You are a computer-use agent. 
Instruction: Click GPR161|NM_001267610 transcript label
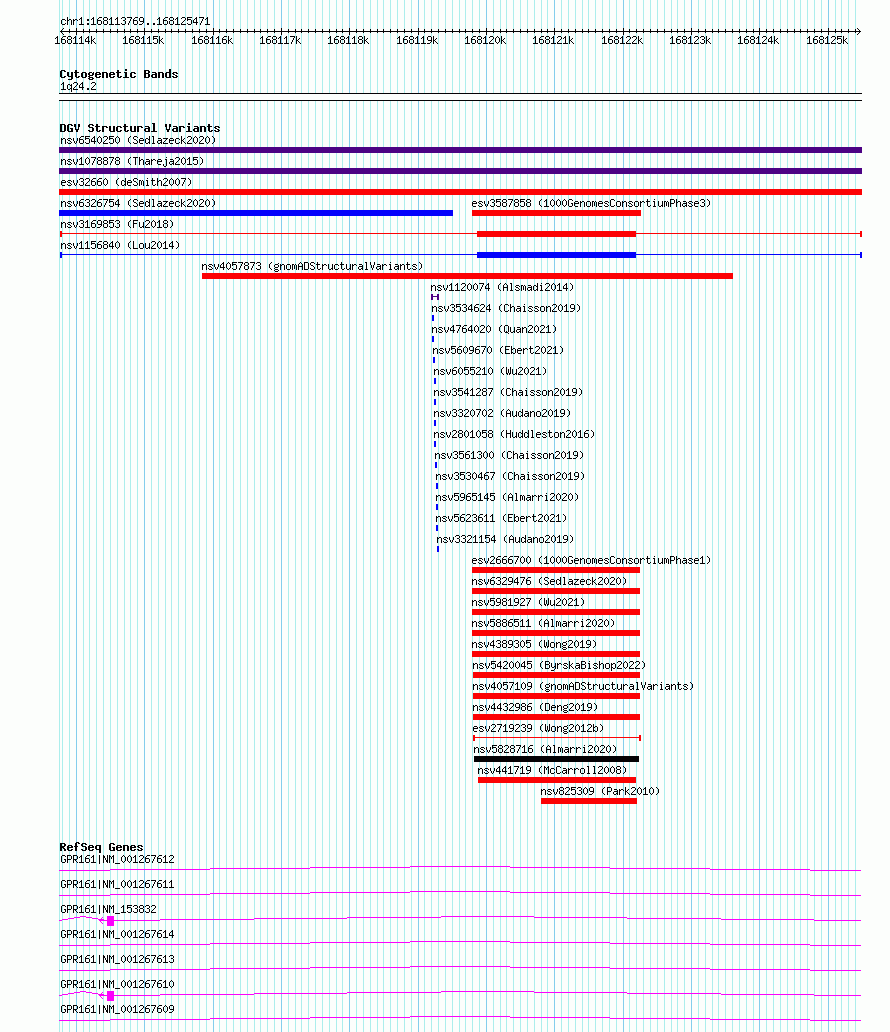coord(117,985)
